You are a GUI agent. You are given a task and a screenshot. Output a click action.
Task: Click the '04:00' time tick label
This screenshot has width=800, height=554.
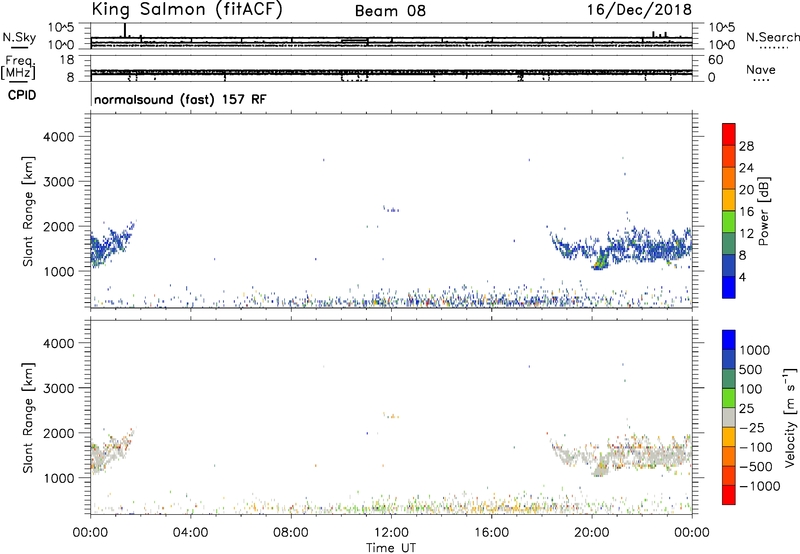[x=190, y=533]
